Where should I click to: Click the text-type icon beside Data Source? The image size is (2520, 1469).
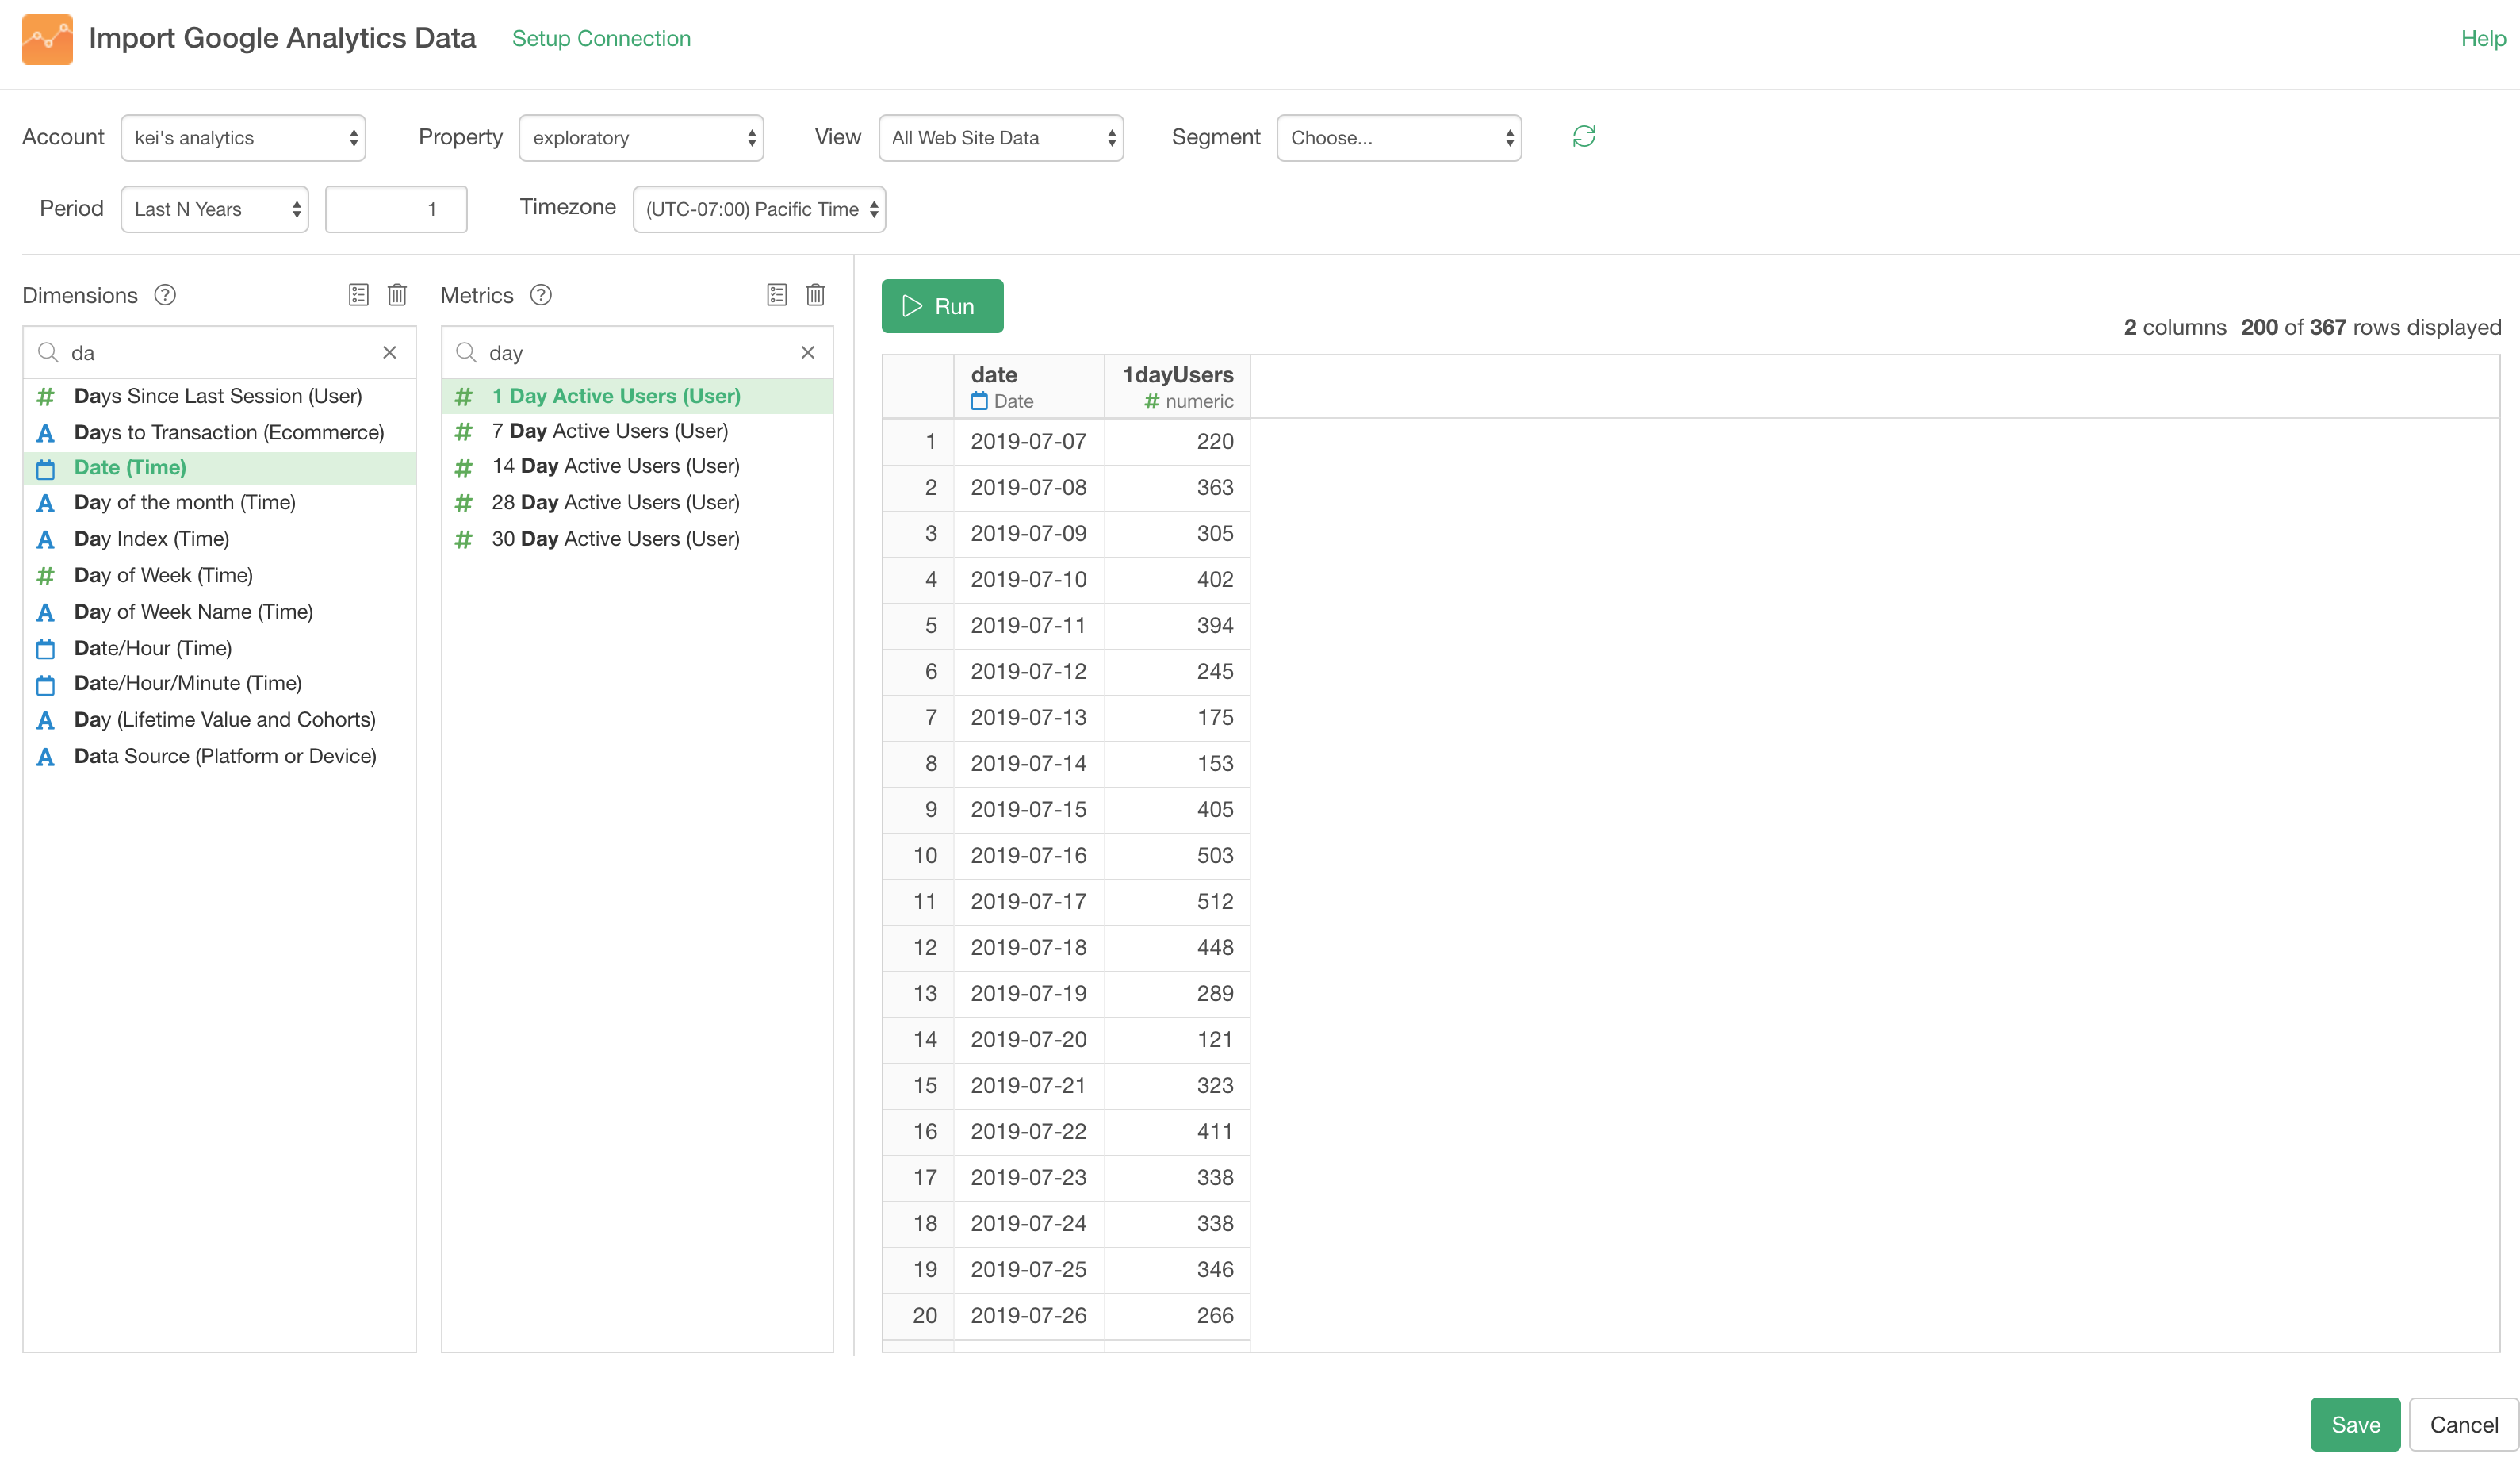[x=46, y=757]
